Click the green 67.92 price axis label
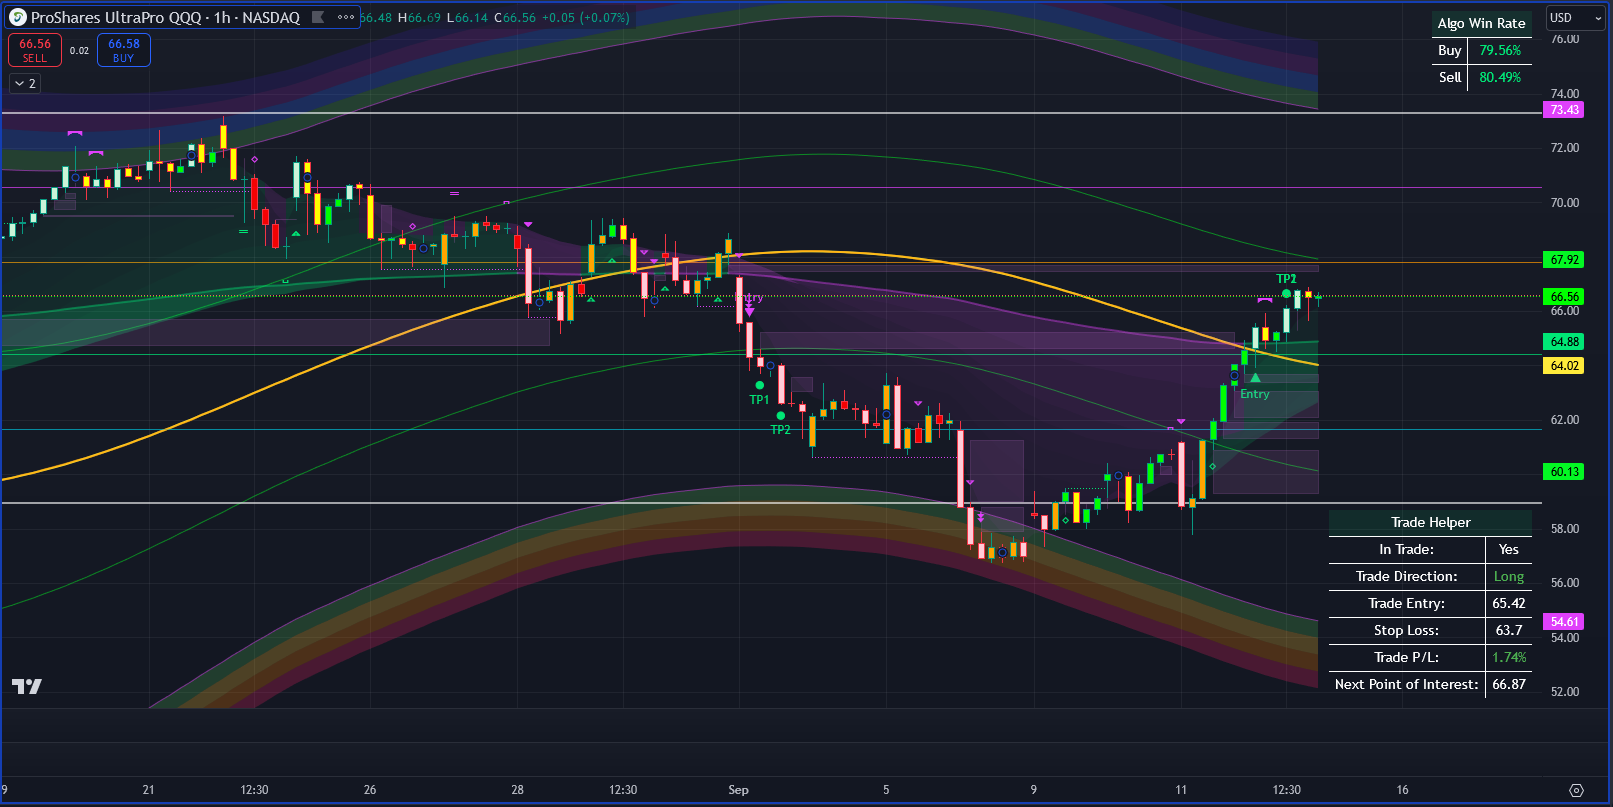The width and height of the screenshot is (1613, 807). tap(1564, 260)
